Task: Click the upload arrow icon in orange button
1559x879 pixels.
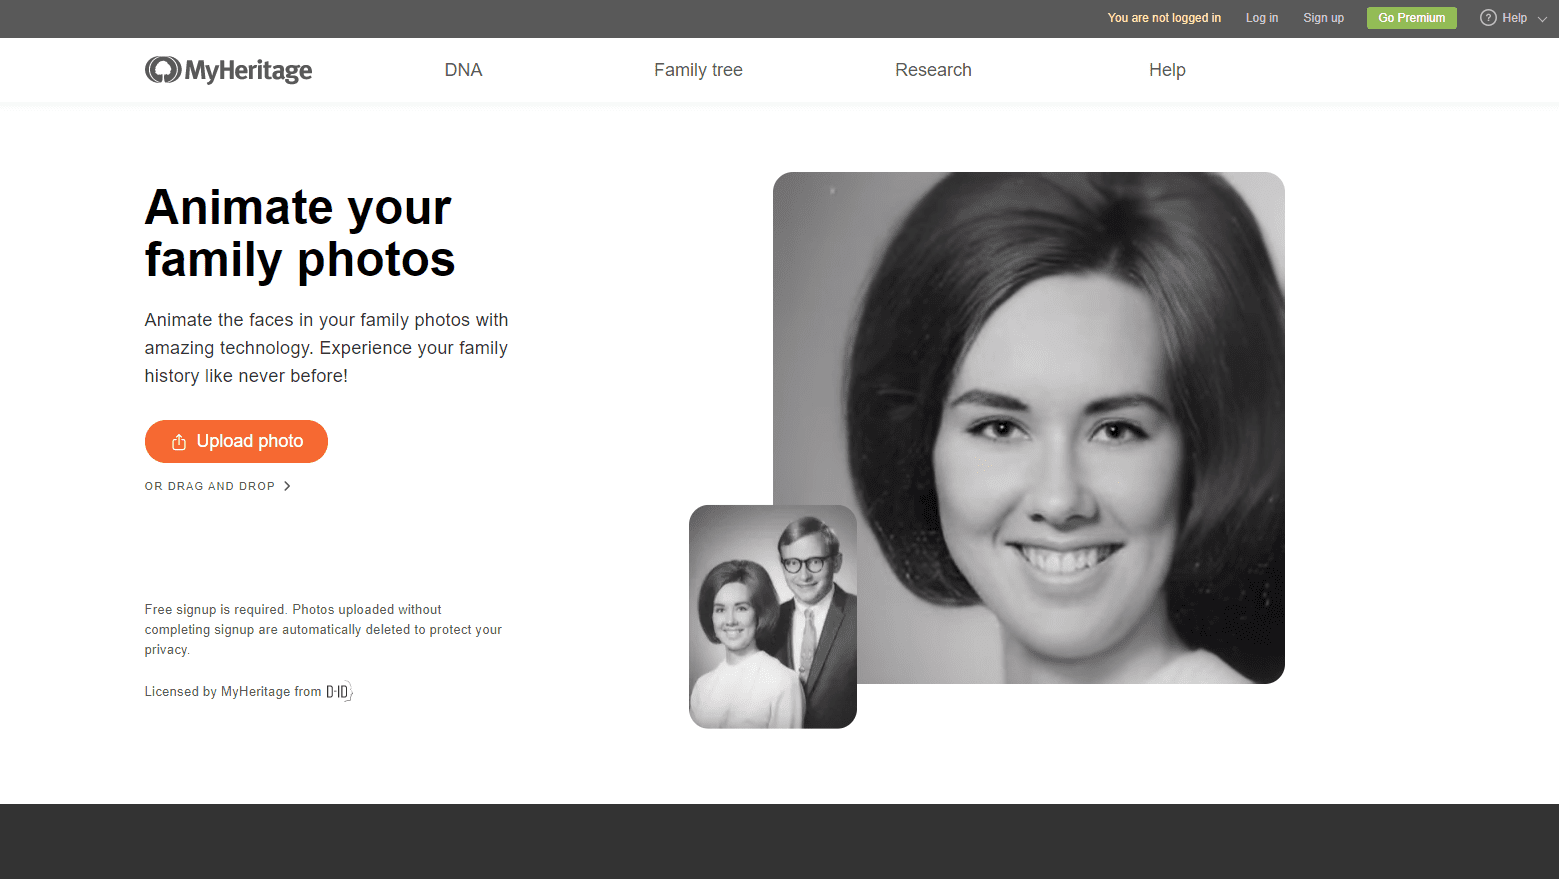Action: point(179,442)
